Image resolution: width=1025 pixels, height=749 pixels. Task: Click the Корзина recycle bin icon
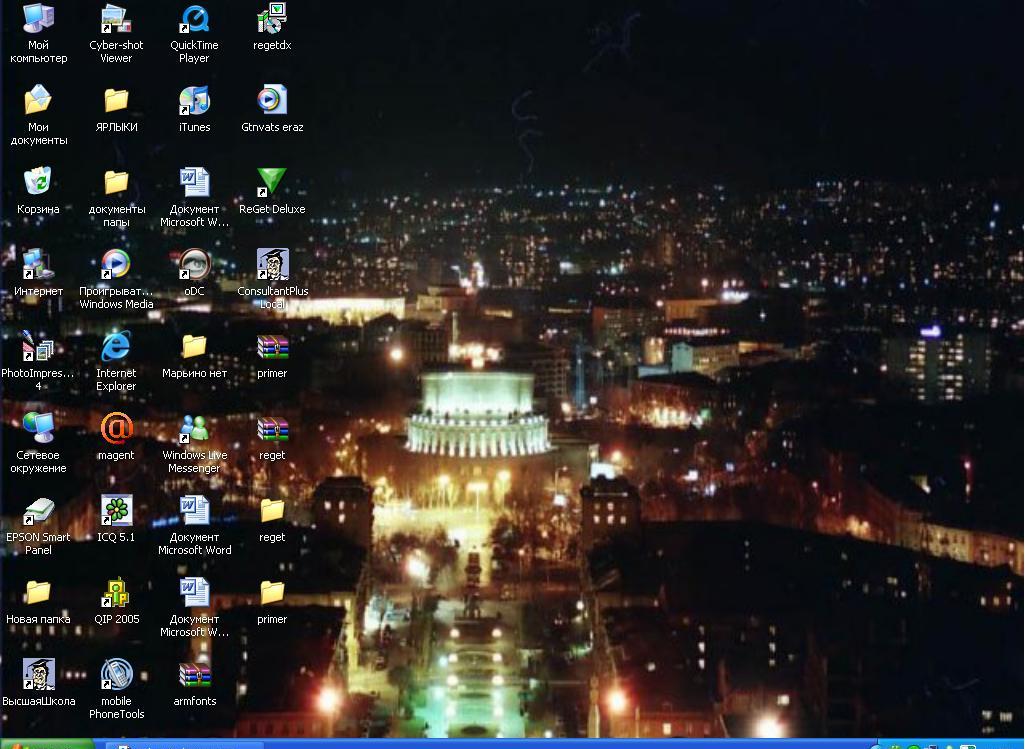(38, 183)
